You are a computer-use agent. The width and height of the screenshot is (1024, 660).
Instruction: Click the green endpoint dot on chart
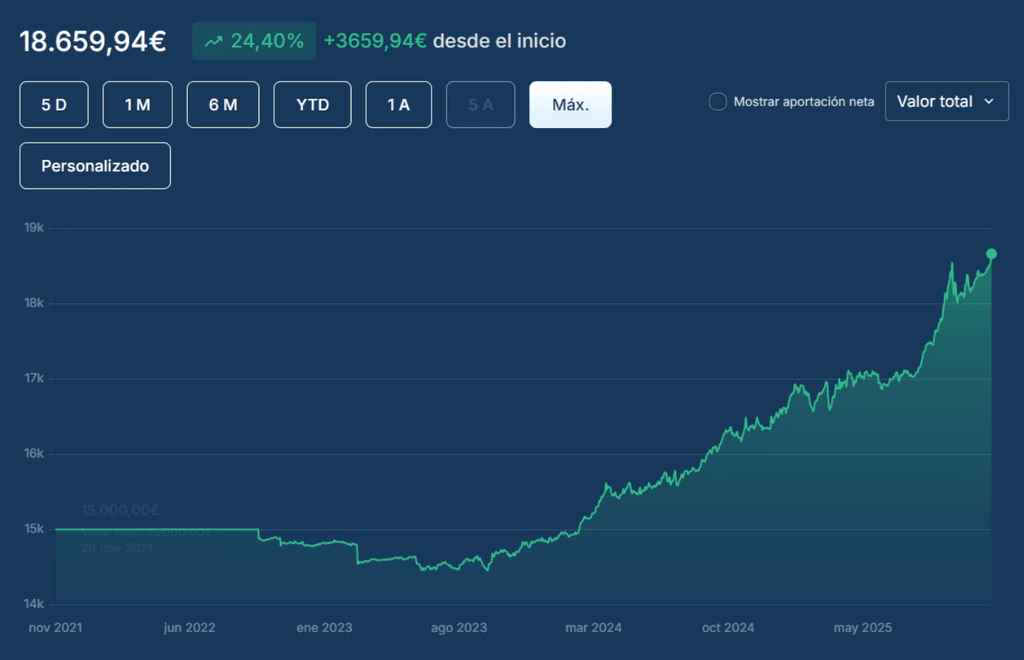point(991,254)
